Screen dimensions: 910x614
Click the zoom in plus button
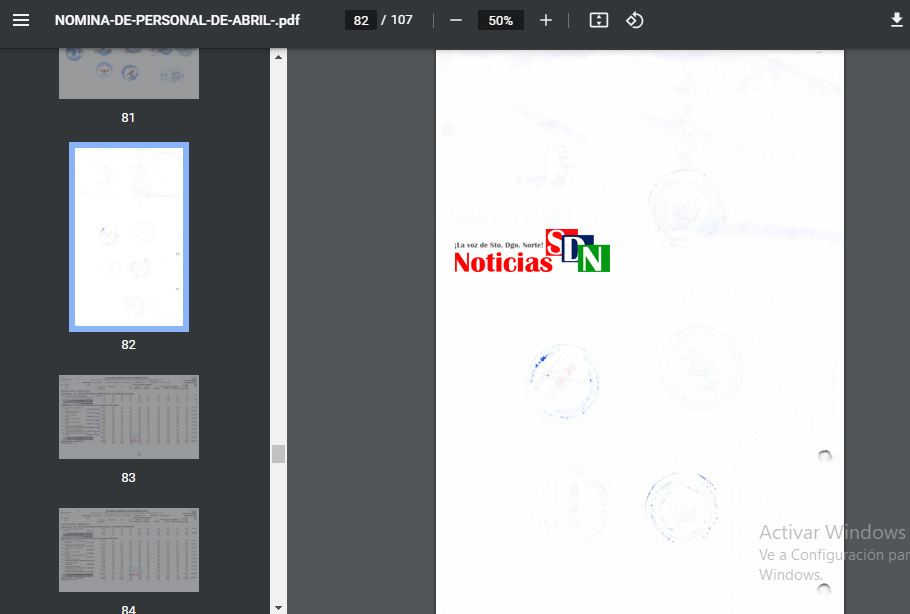545,20
